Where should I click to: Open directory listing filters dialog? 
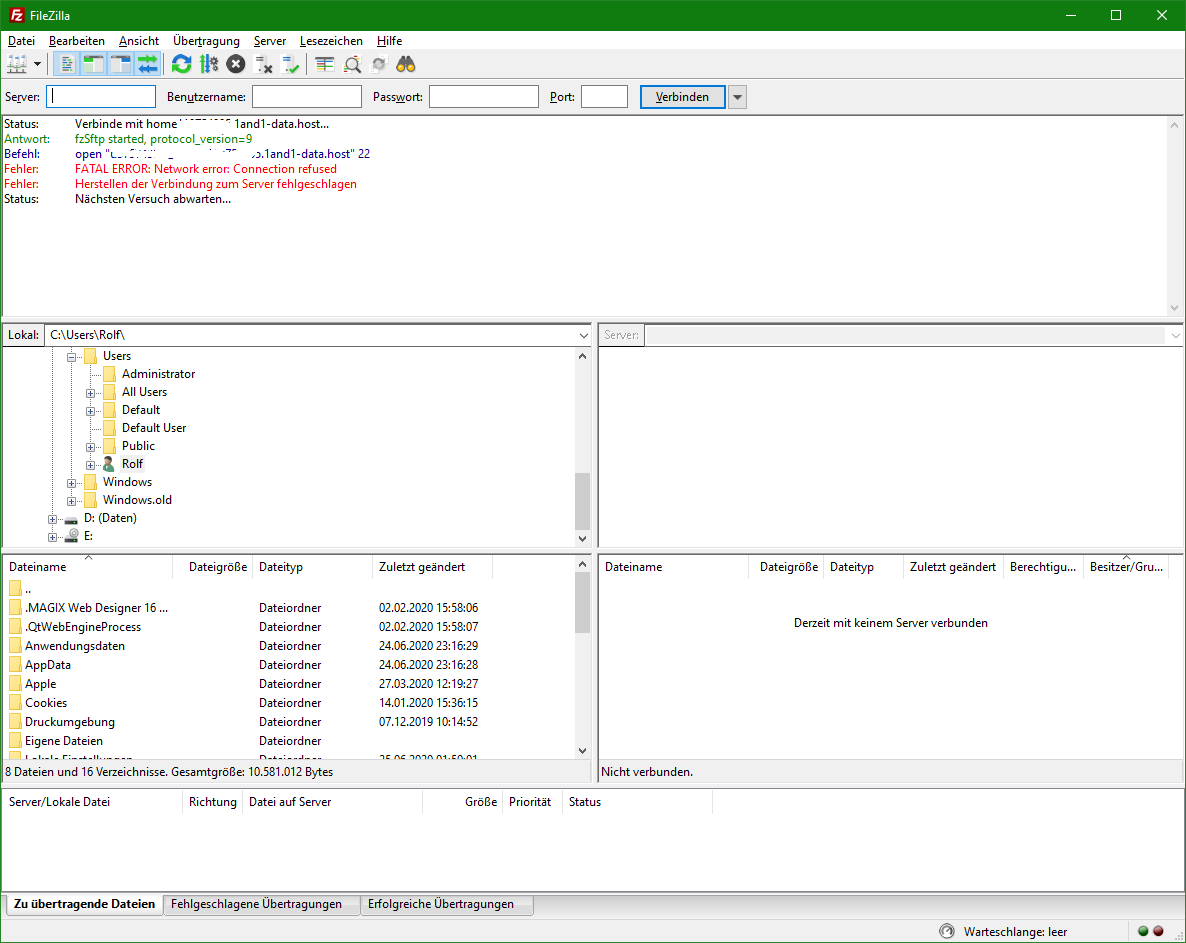[324, 64]
